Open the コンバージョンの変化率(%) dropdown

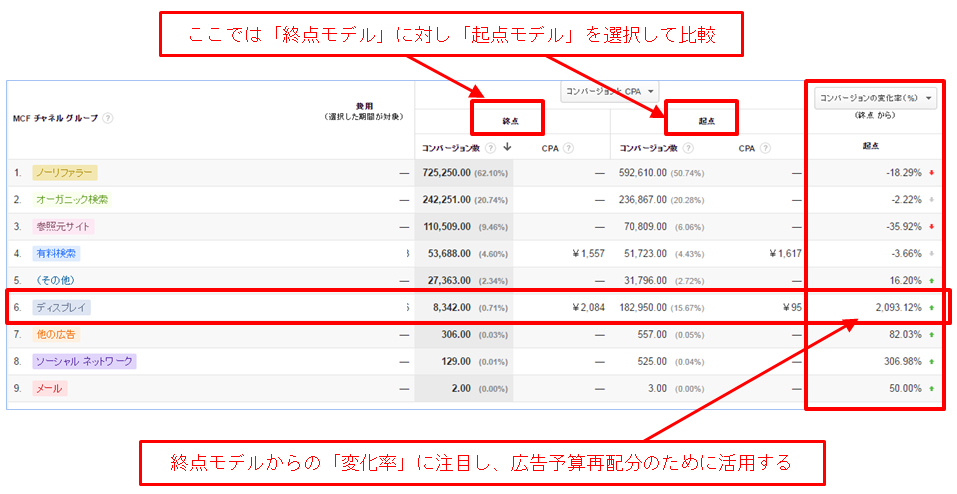click(876, 98)
